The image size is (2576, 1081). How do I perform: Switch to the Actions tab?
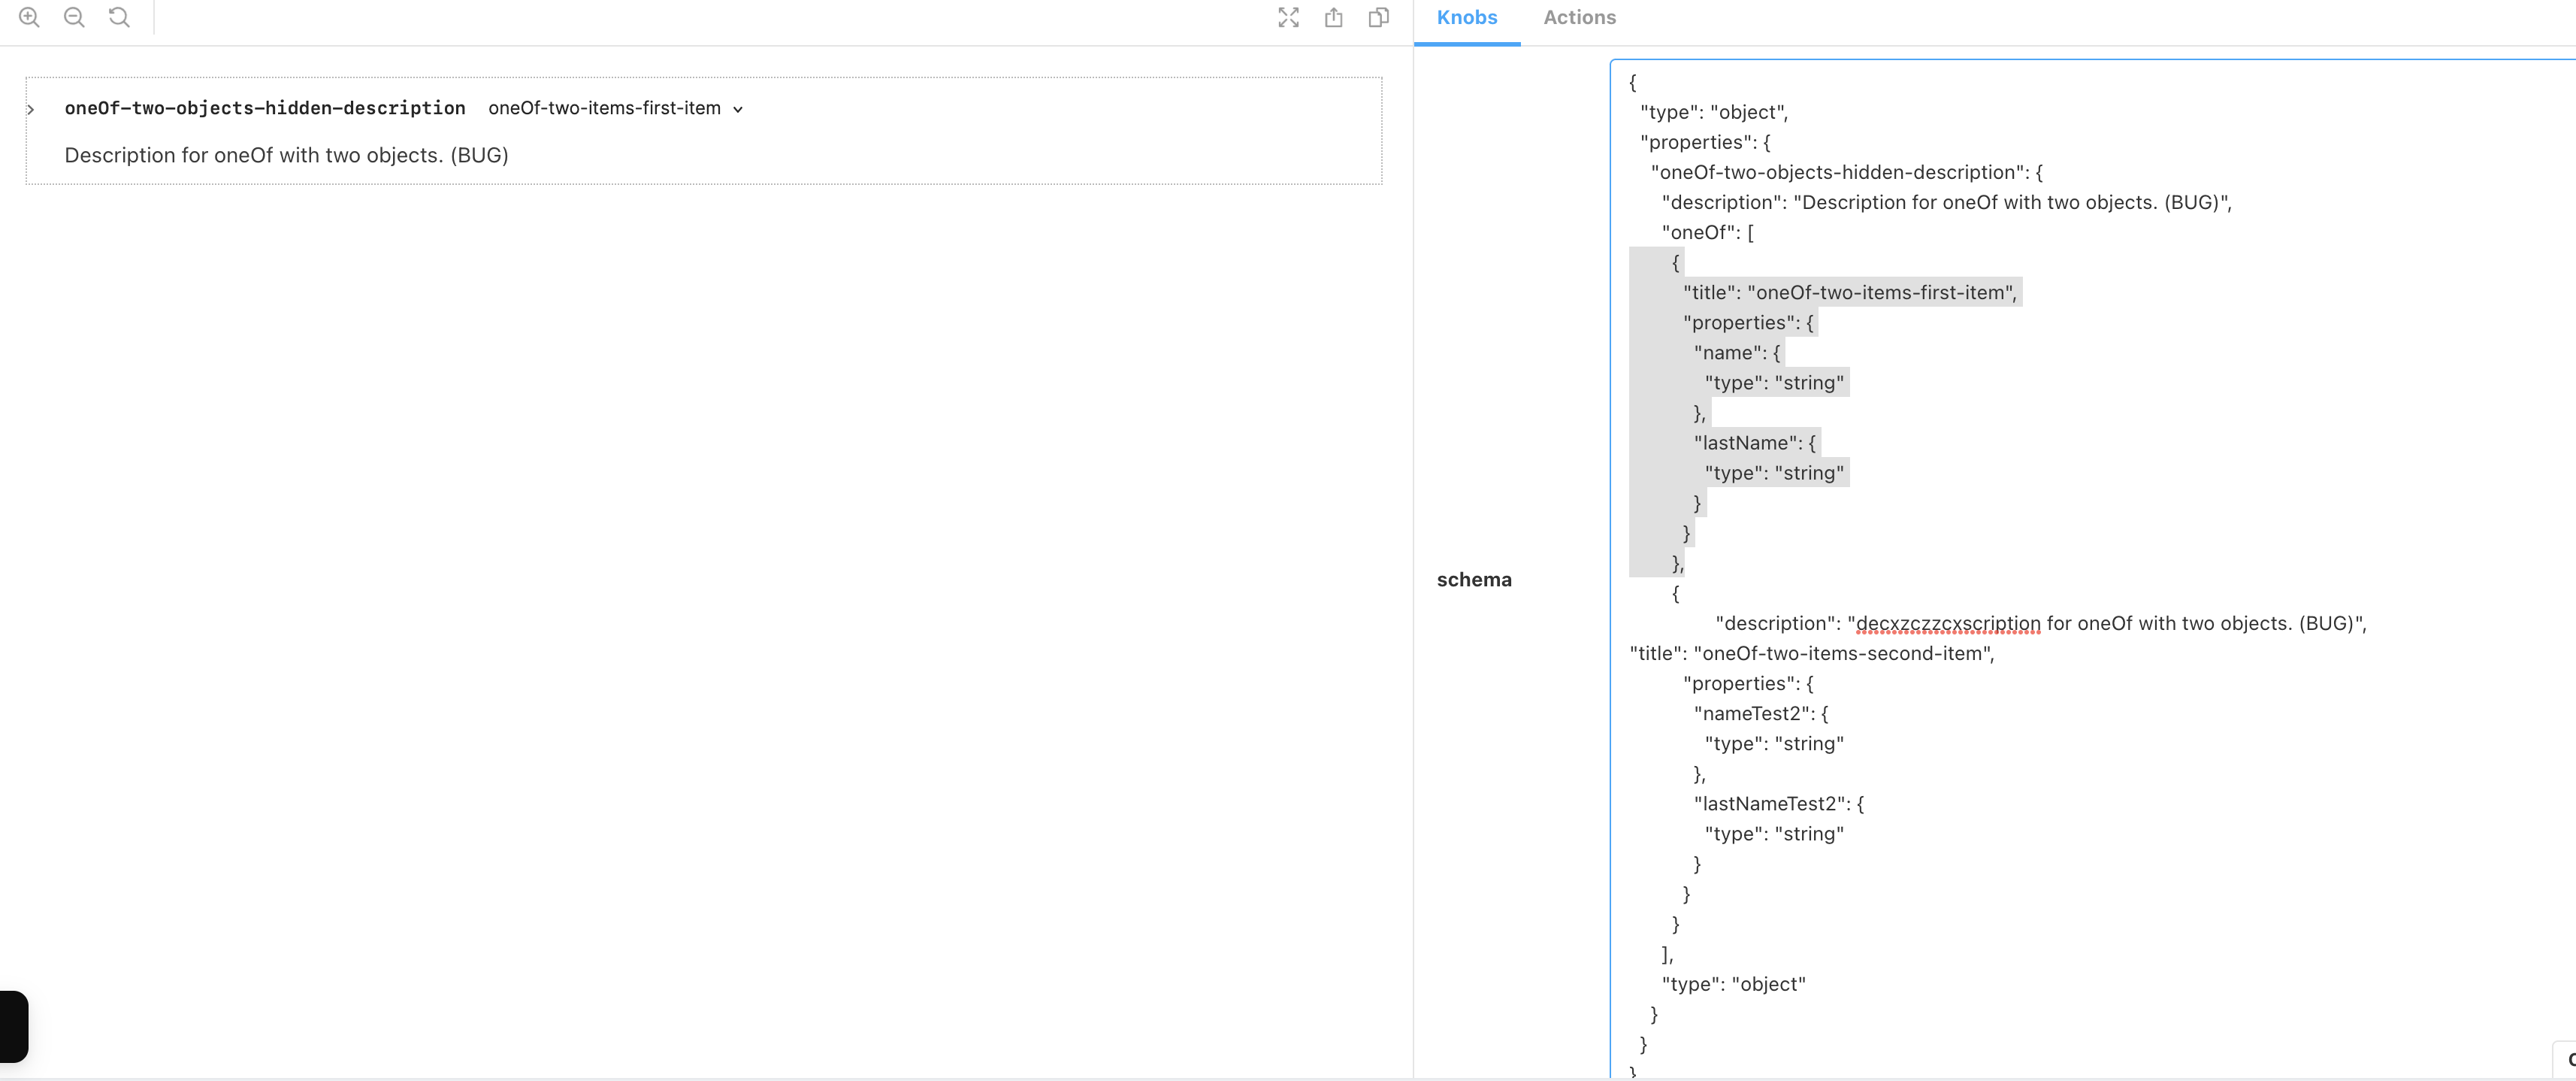coord(1579,18)
